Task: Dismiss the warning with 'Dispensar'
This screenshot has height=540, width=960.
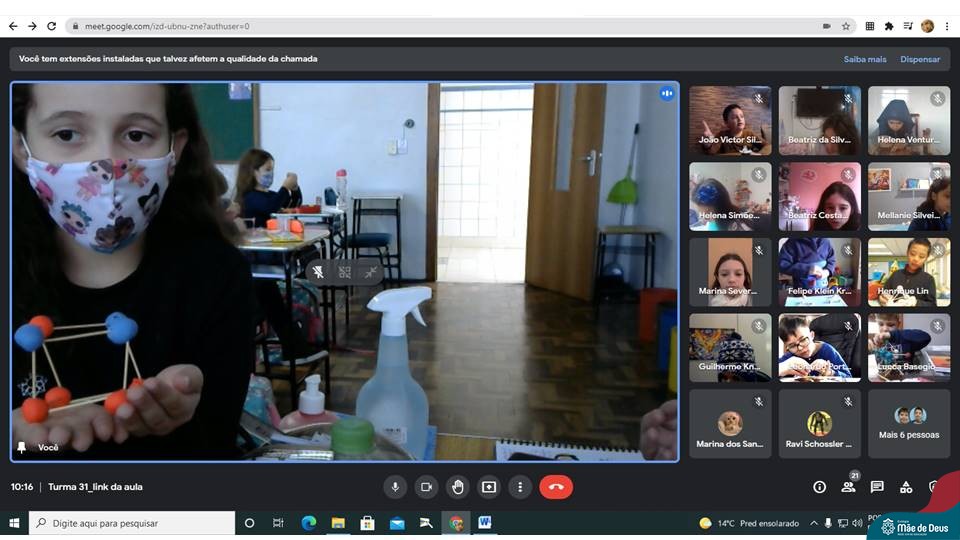Action: [919, 59]
